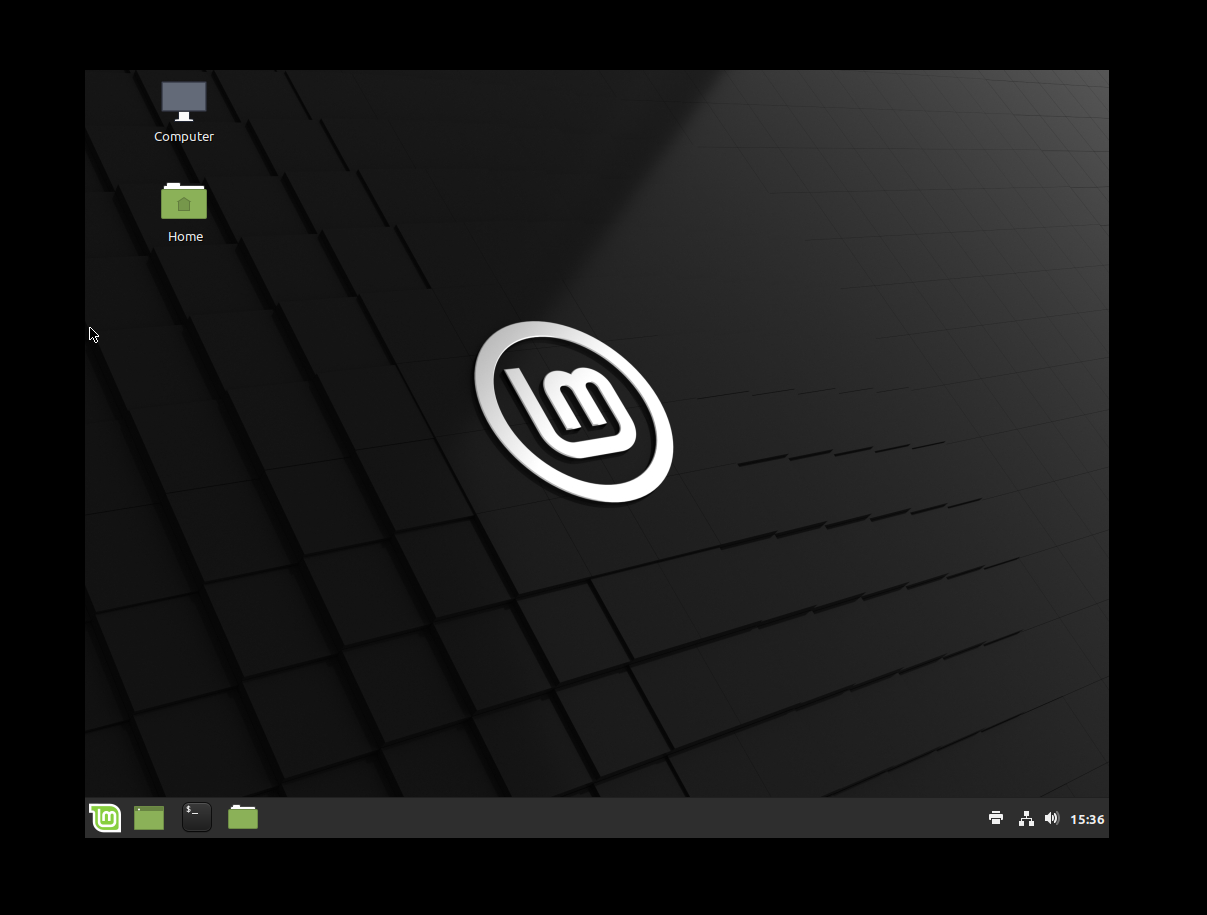Open the calendar via the 15:36 clock
1207x915 pixels.
pos(1087,819)
